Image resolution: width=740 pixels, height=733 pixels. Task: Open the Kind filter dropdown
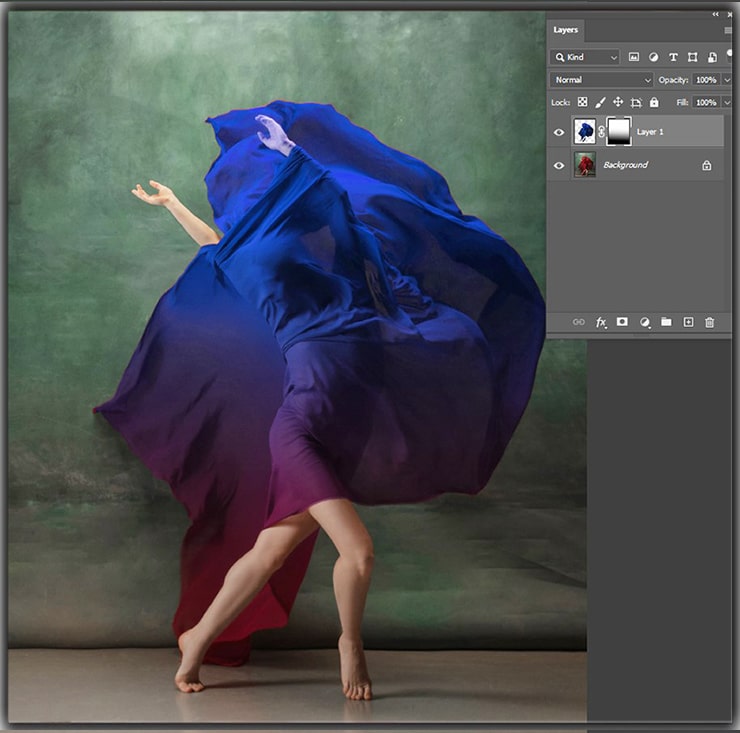(x=584, y=57)
